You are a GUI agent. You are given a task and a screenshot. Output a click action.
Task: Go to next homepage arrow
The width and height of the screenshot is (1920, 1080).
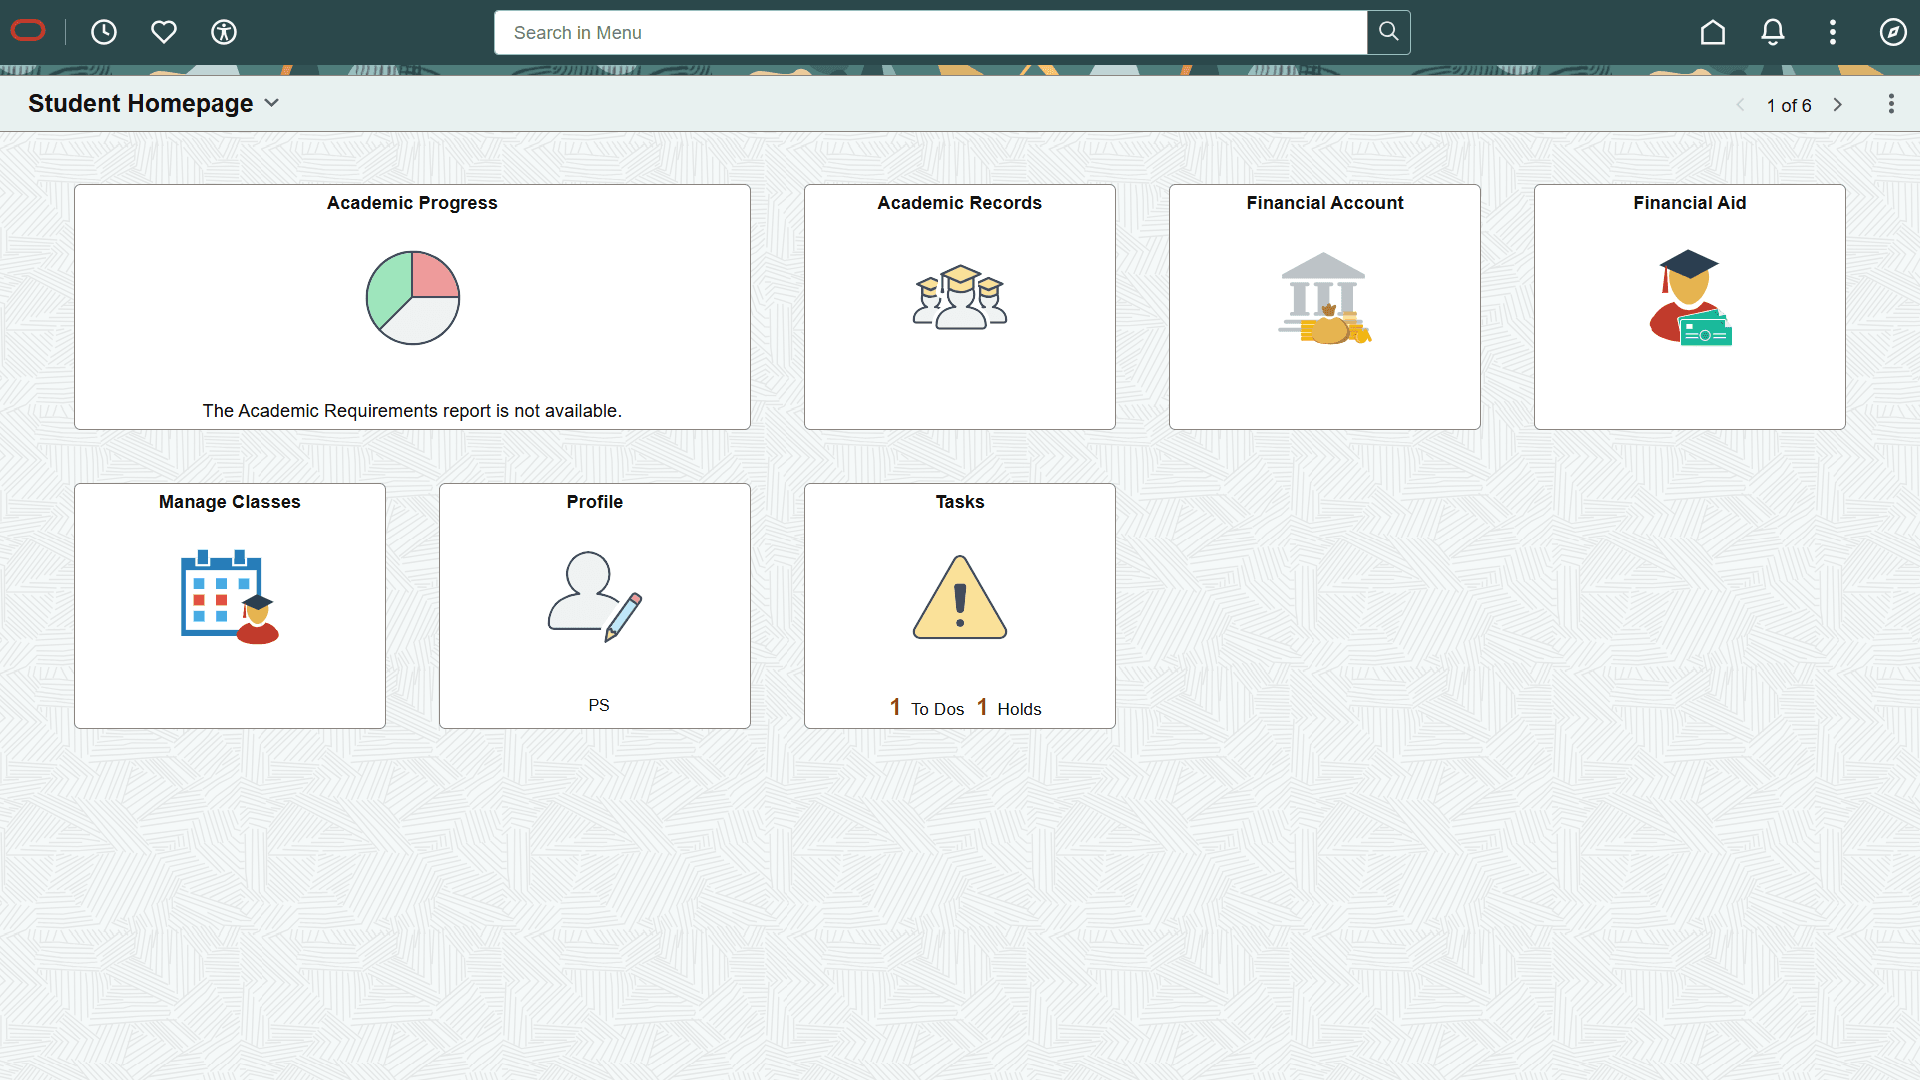point(1838,105)
